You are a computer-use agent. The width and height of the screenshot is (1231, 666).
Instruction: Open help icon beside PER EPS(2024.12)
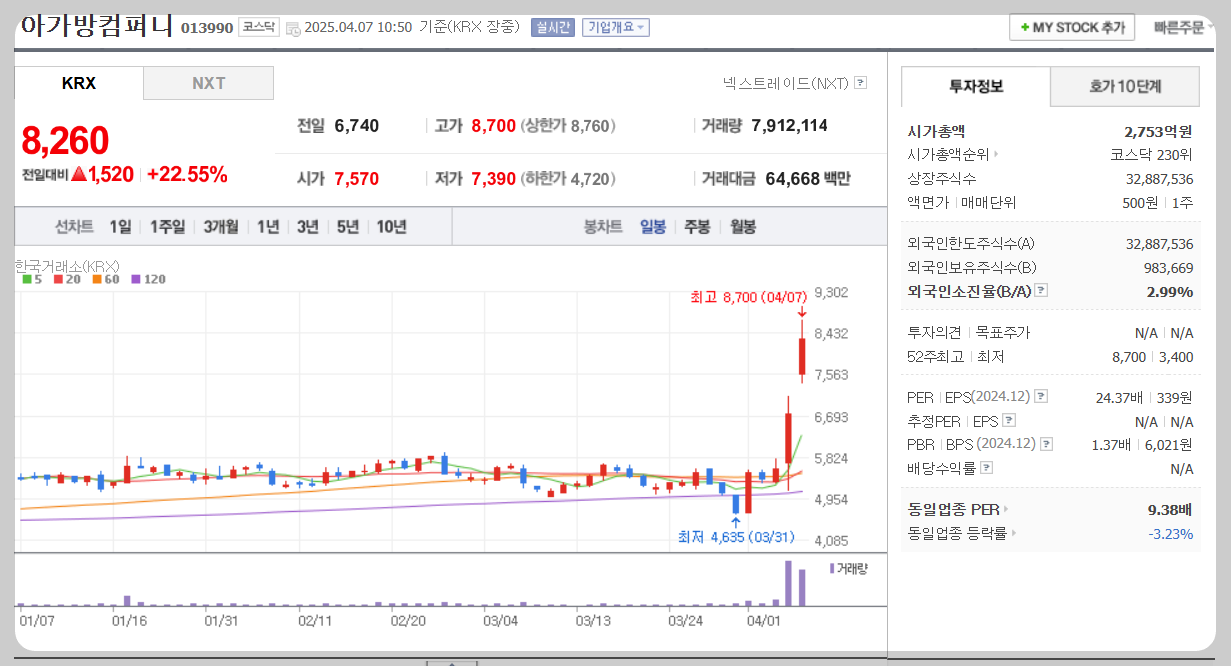point(1041,397)
